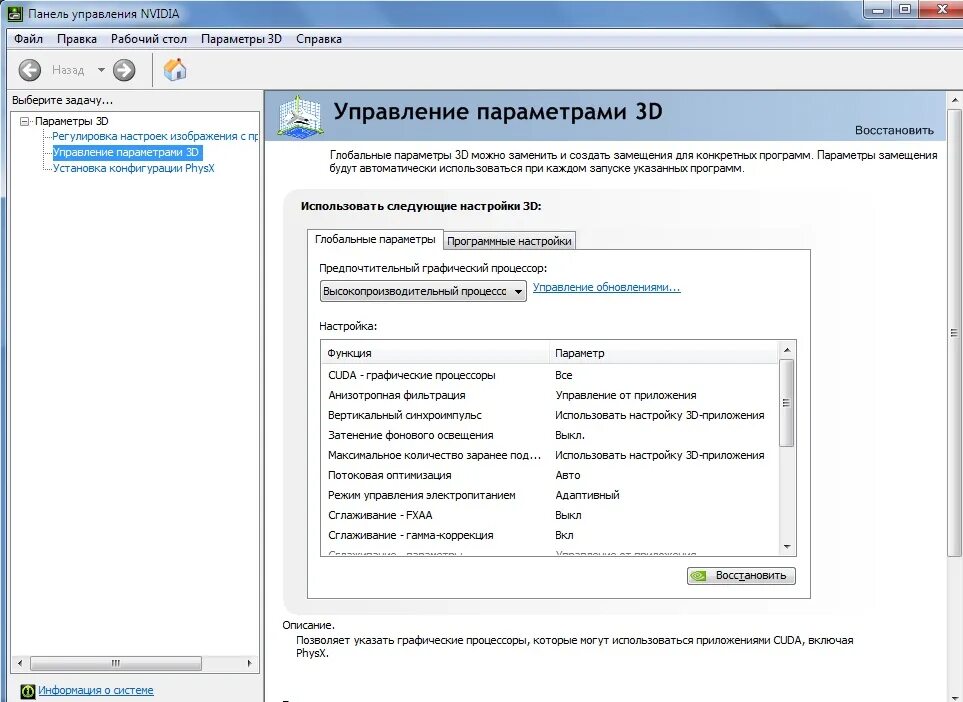Click Восстановить link in page header
963x702 pixels.
click(894, 130)
